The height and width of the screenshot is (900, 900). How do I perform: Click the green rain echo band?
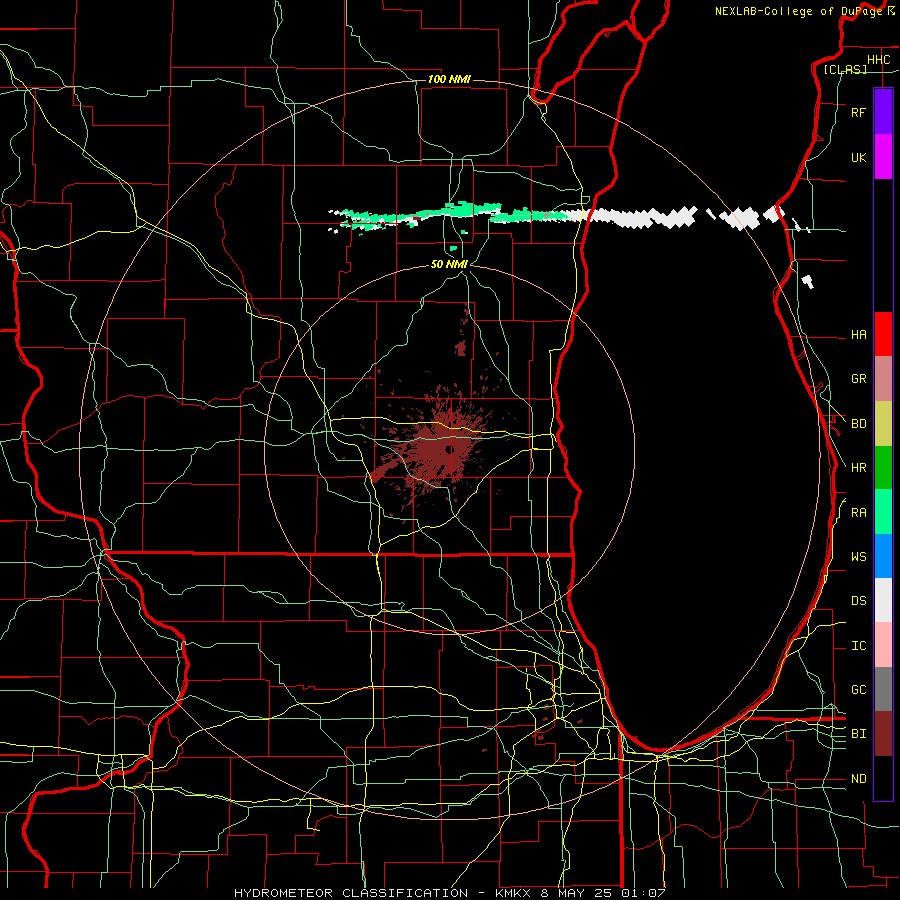pyautogui.click(x=453, y=215)
